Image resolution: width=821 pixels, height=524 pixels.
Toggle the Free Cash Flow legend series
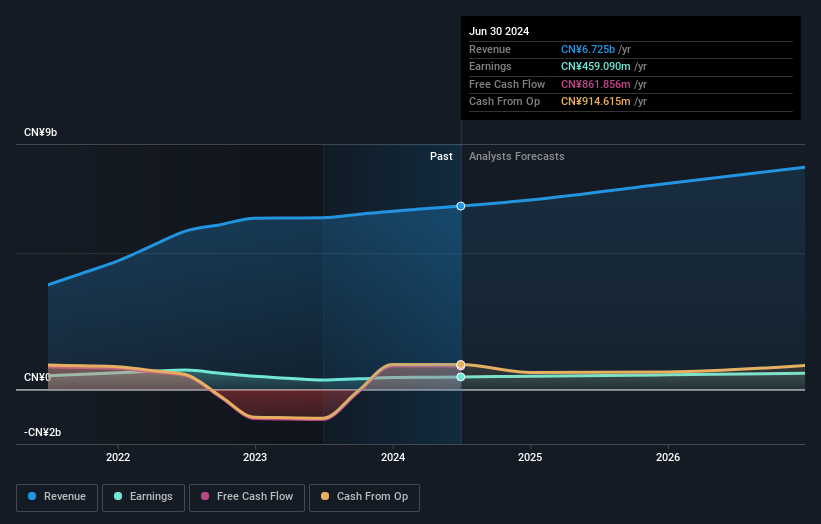click(247, 497)
